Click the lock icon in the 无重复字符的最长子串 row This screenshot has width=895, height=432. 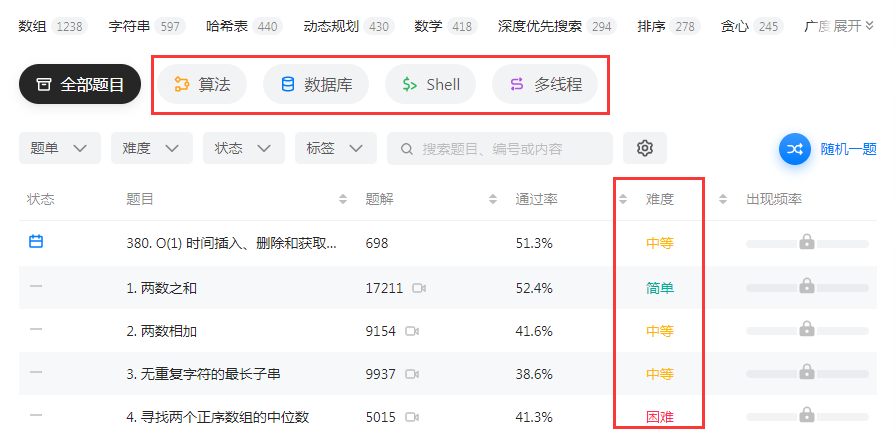807,372
